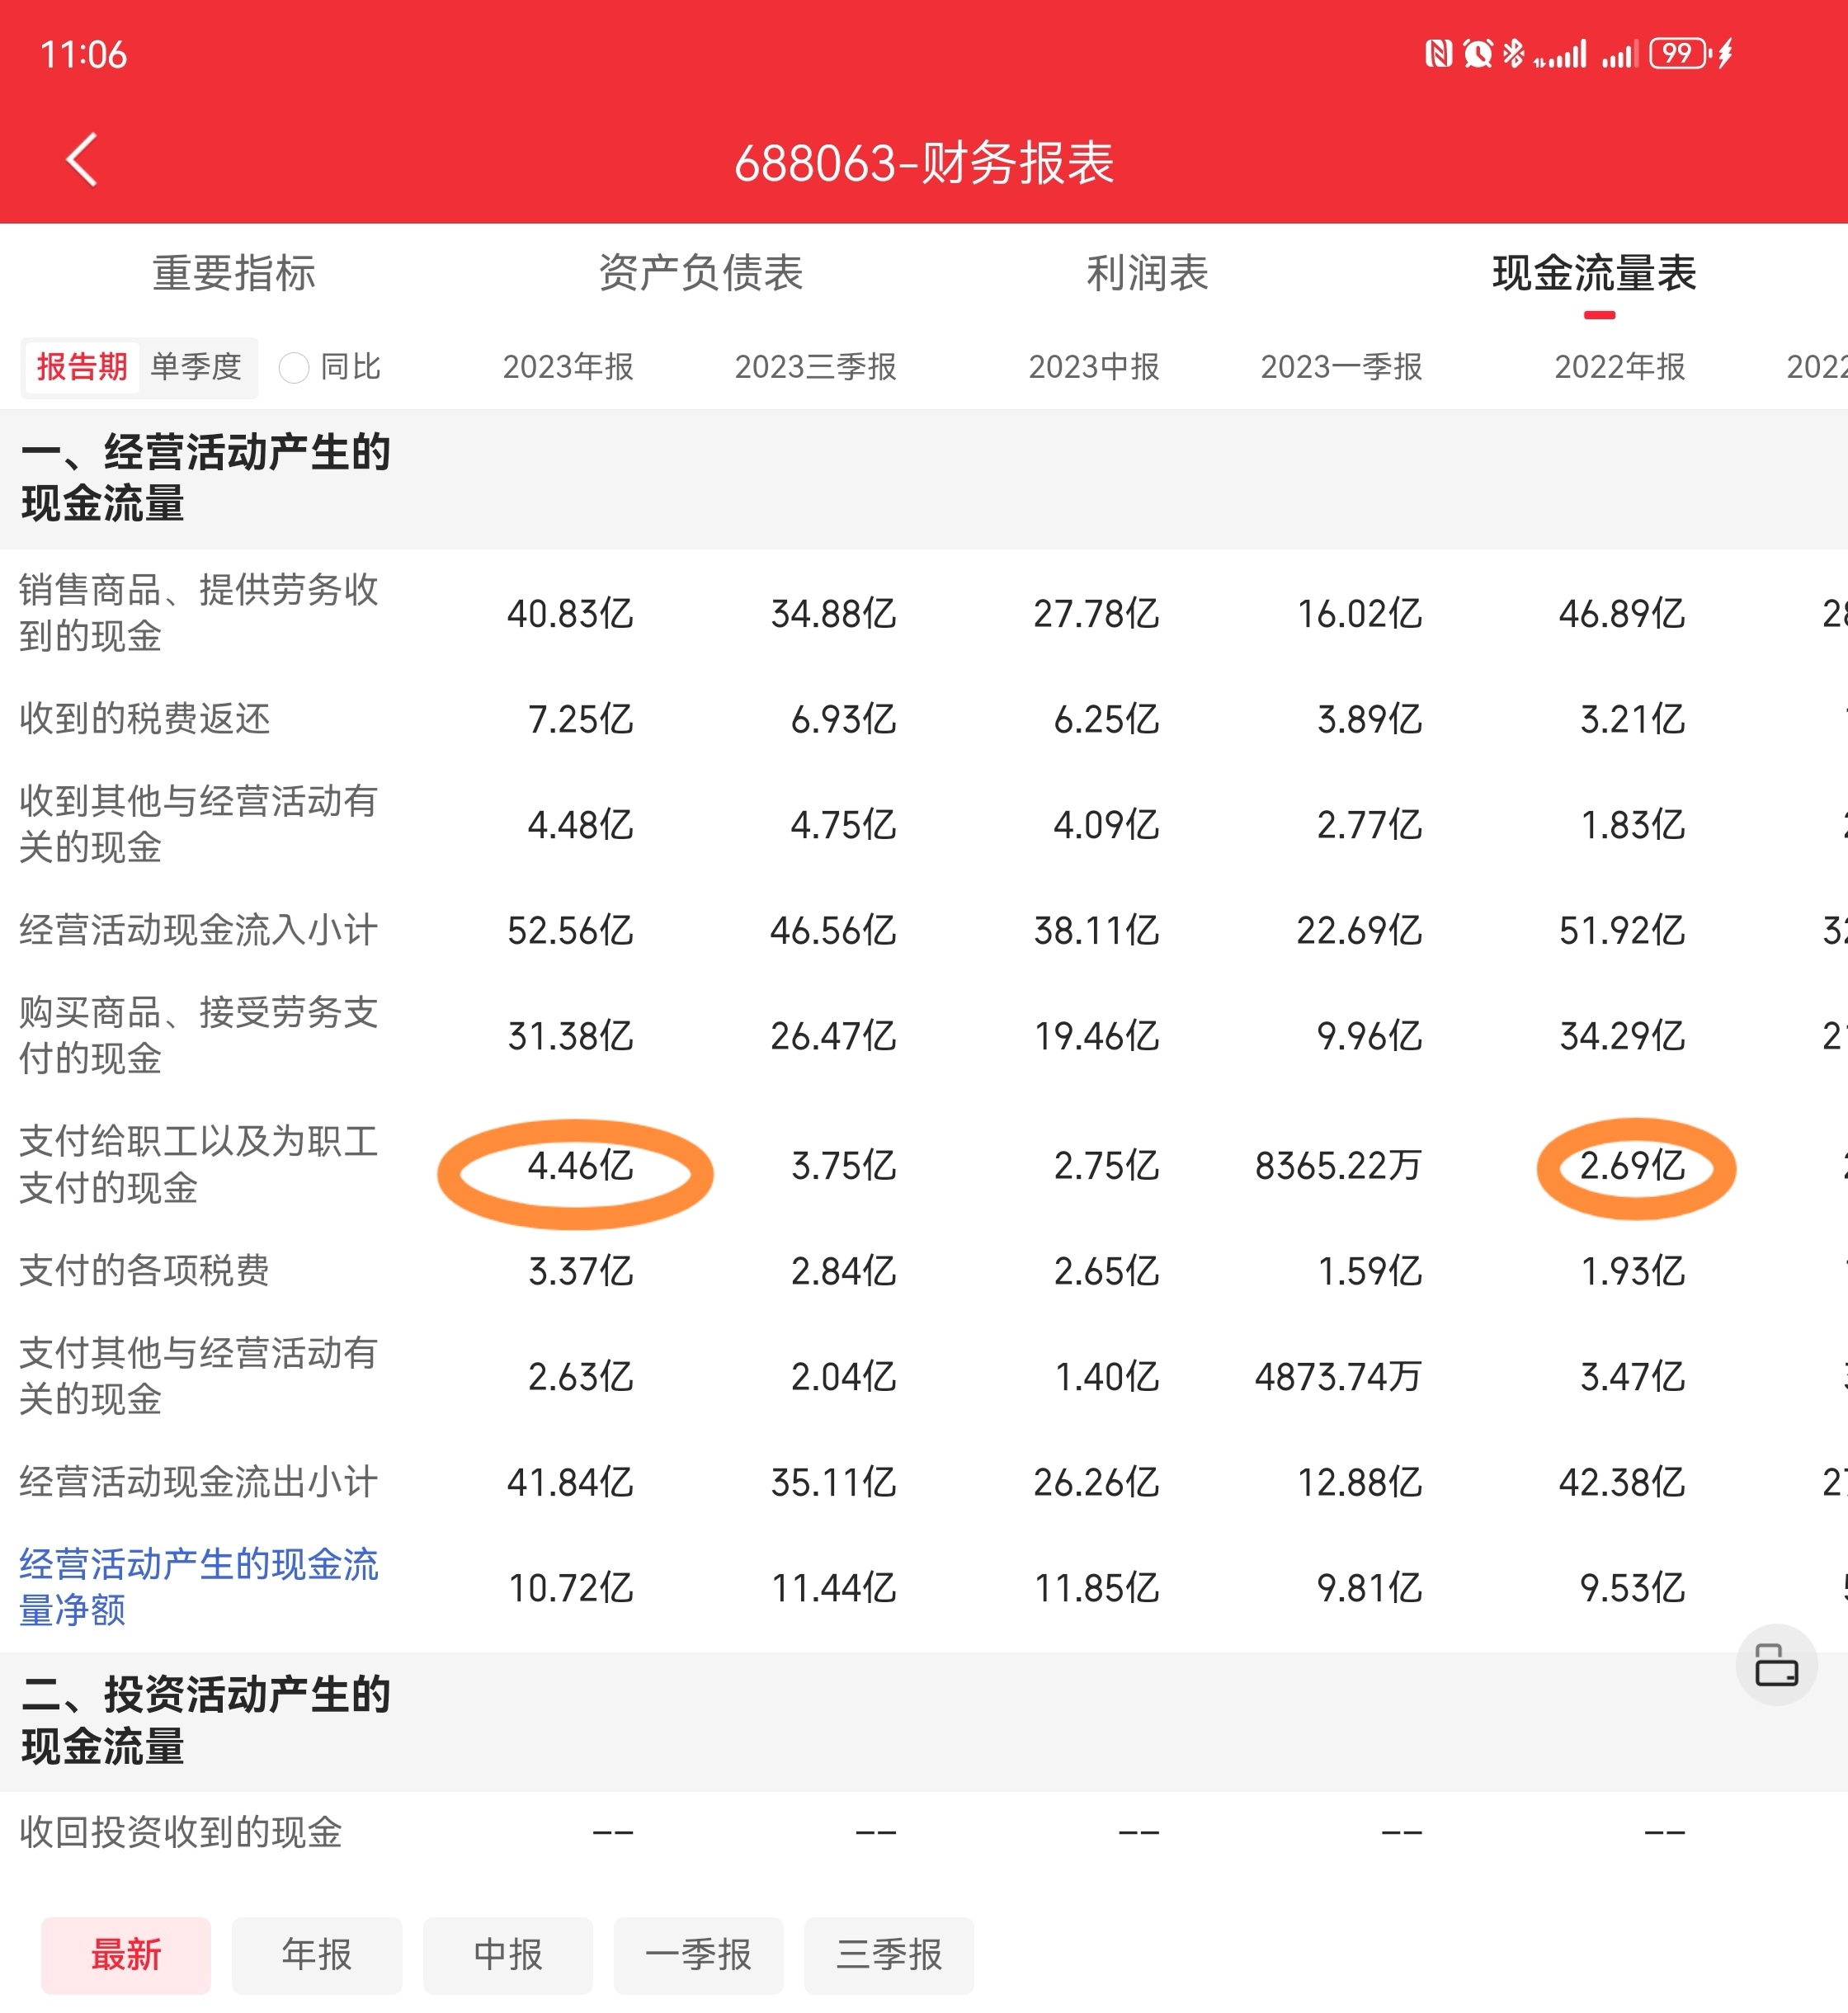
Task: Open the 资产负债表 tab
Action: click(700, 273)
